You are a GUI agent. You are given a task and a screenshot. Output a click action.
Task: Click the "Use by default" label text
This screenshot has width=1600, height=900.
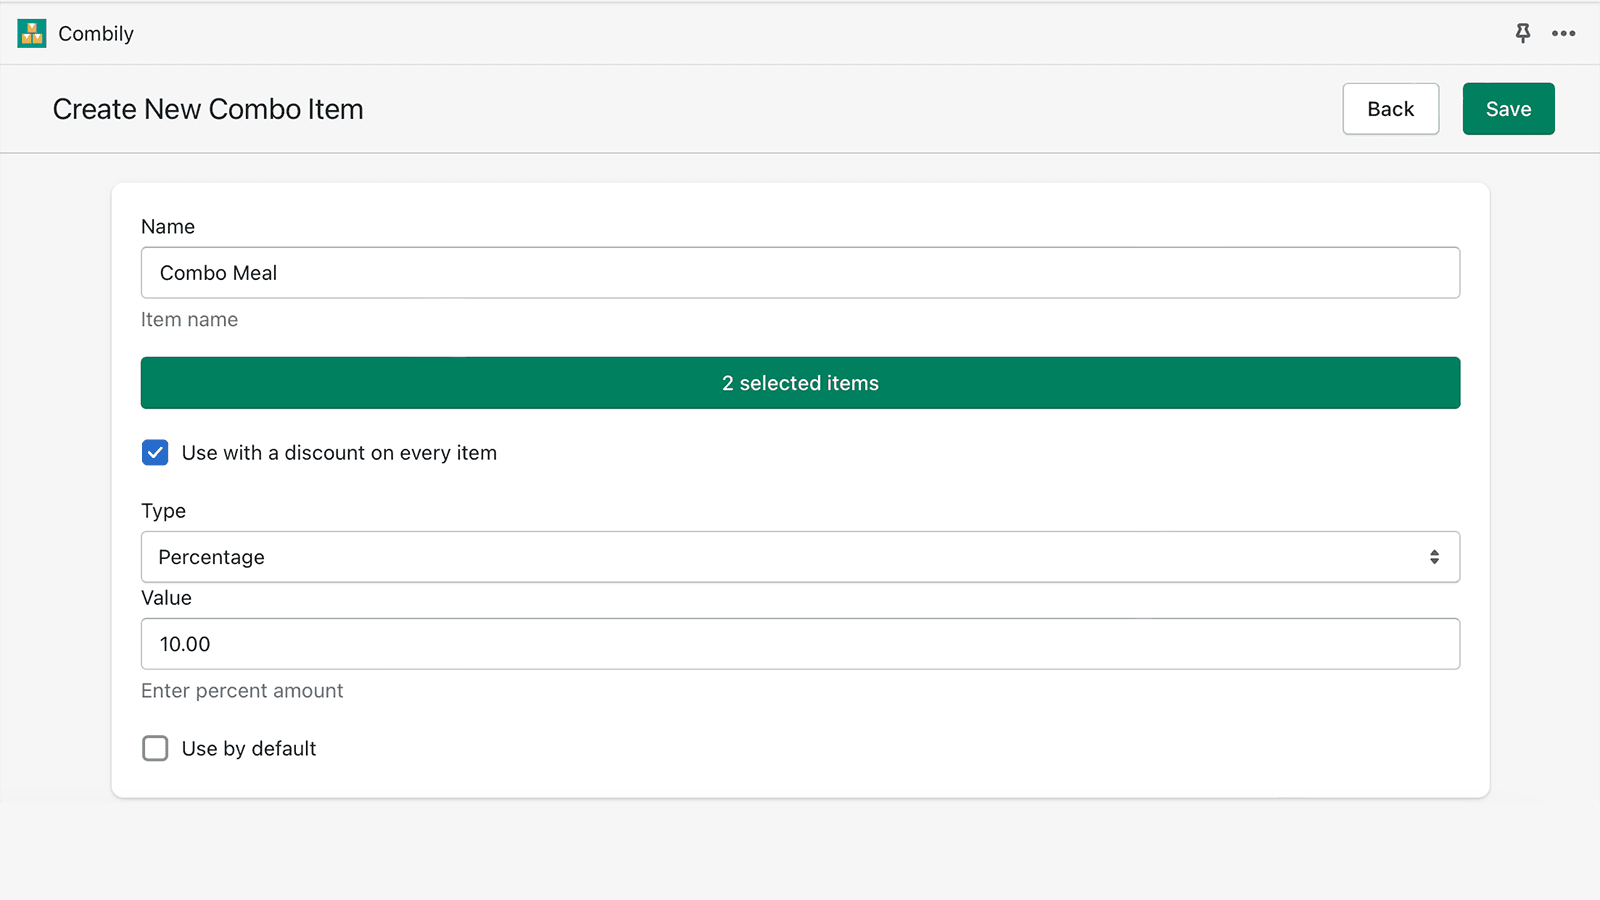coord(249,749)
